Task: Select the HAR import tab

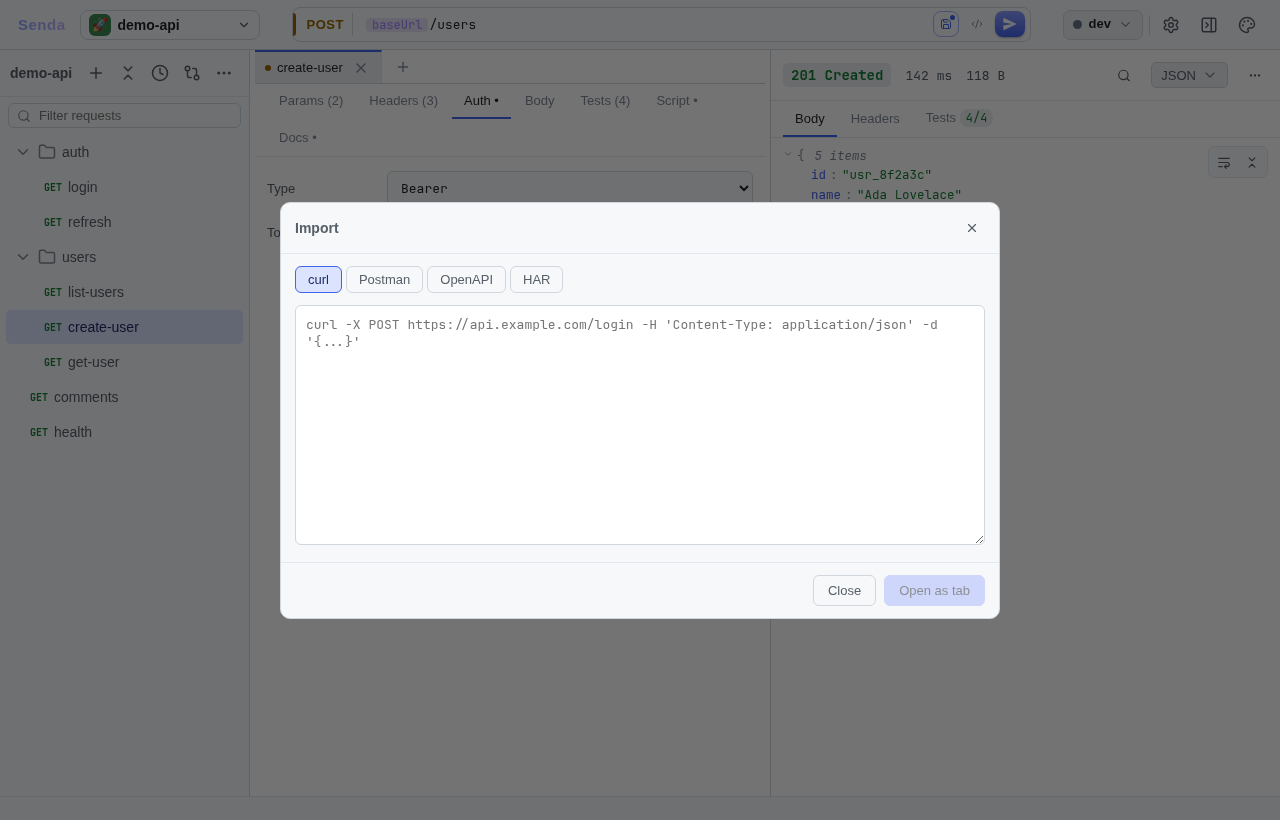Action: [x=536, y=279]
